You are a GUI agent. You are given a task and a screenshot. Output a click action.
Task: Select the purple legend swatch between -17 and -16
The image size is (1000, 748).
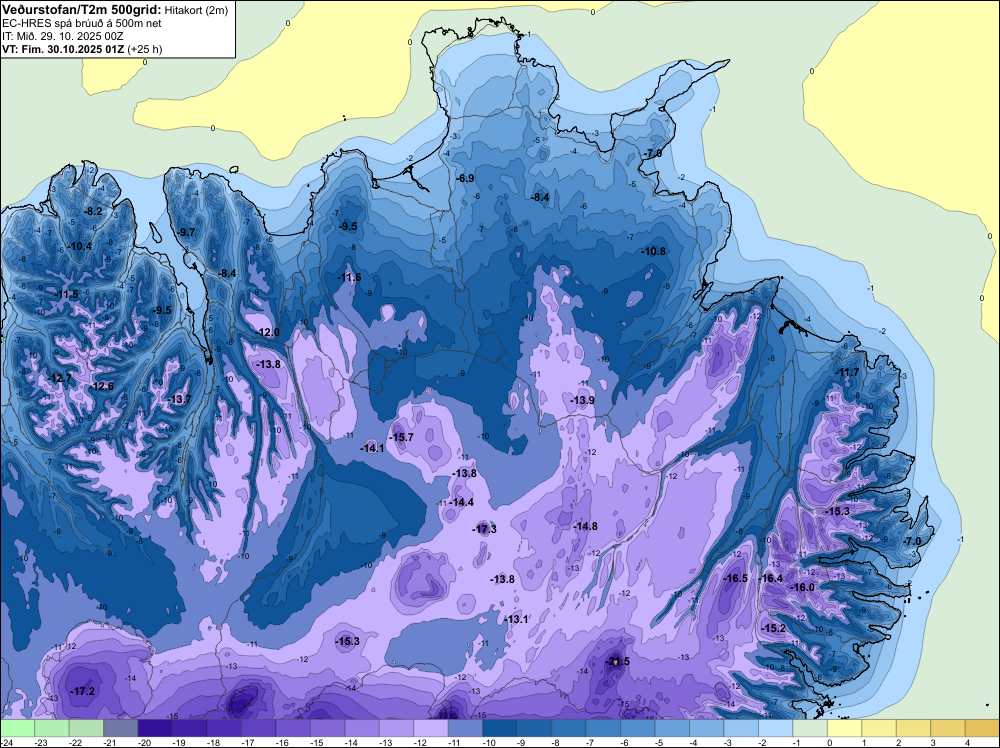pyautogui.click(x=258, y=728)
